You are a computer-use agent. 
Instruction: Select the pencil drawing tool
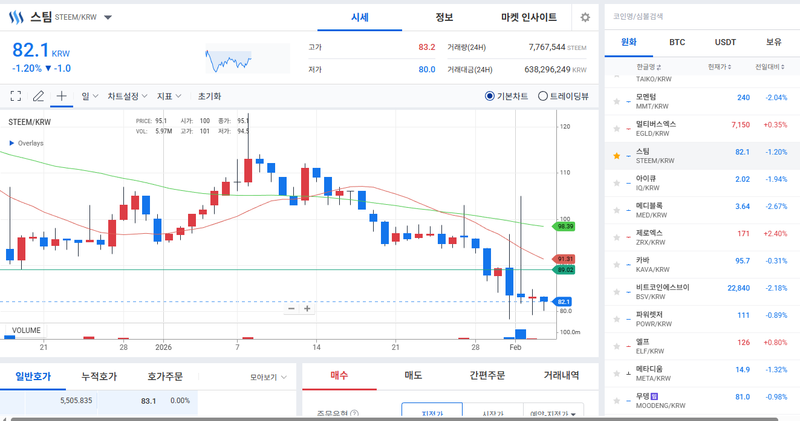tap(38, 97)
